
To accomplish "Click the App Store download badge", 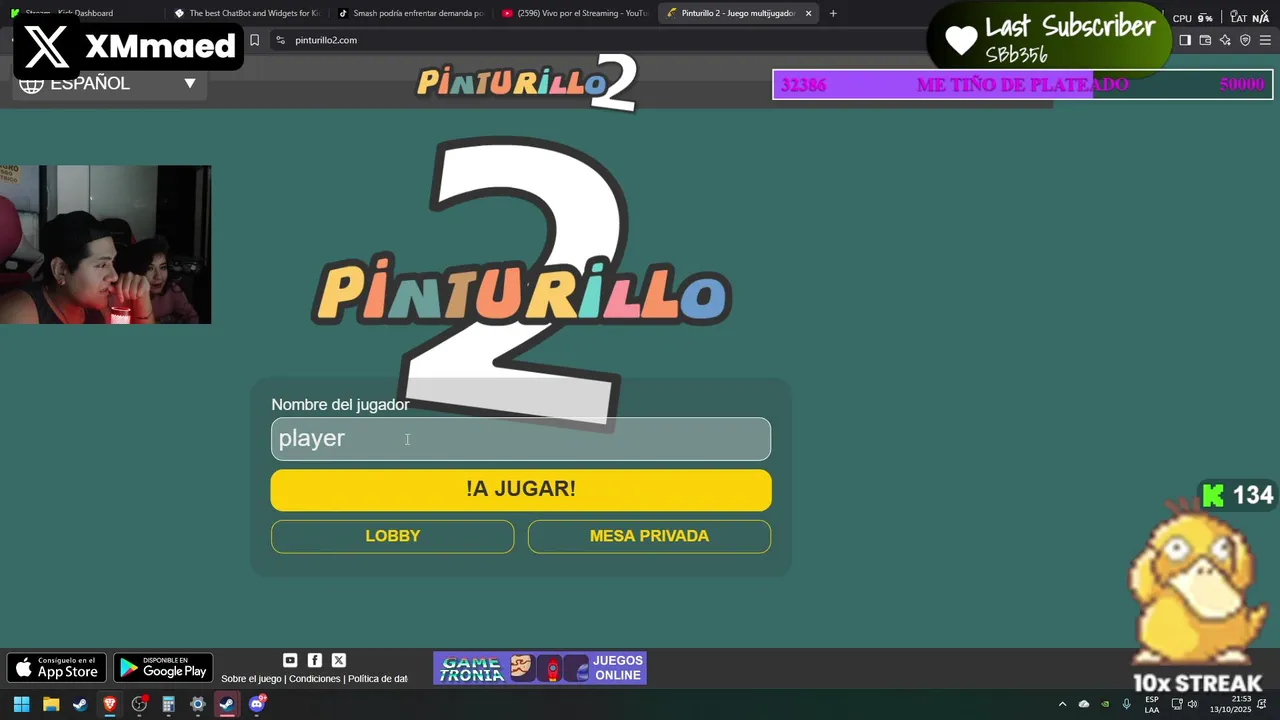I will point(57,667).
